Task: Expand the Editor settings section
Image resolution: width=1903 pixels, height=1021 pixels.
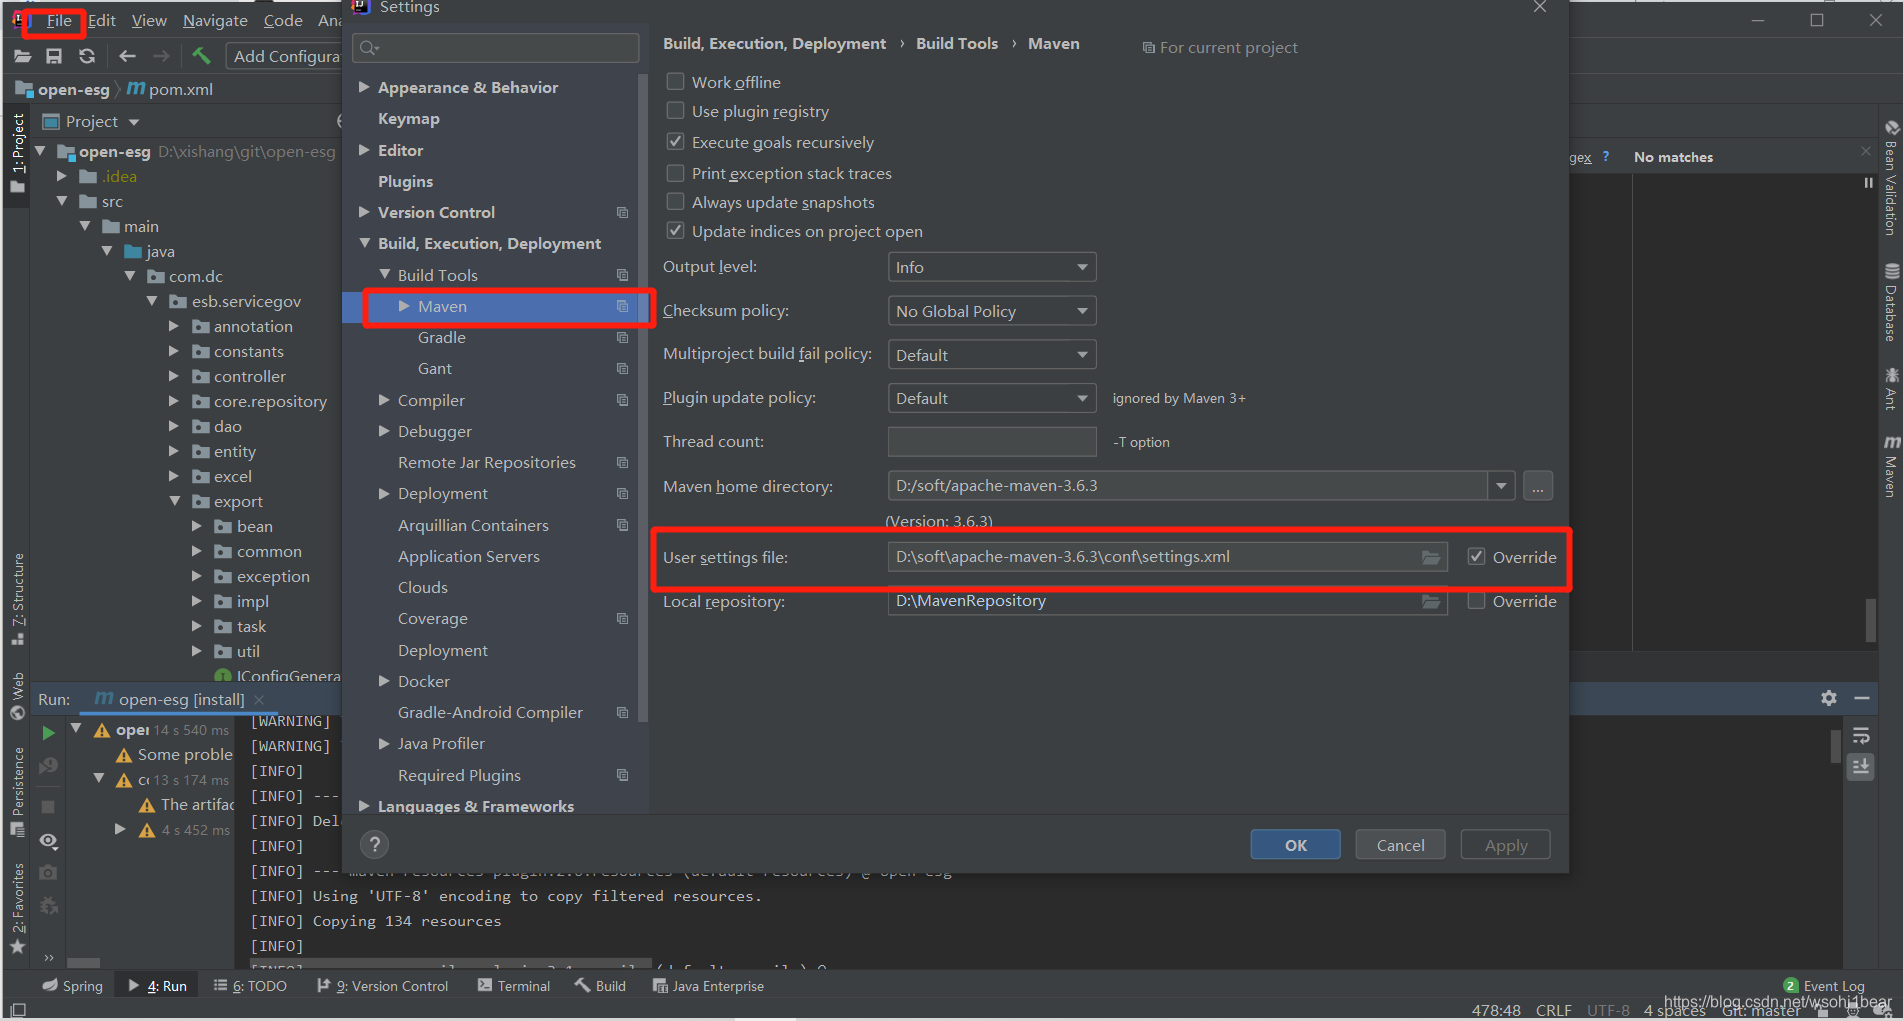Action: pos(364,150)
